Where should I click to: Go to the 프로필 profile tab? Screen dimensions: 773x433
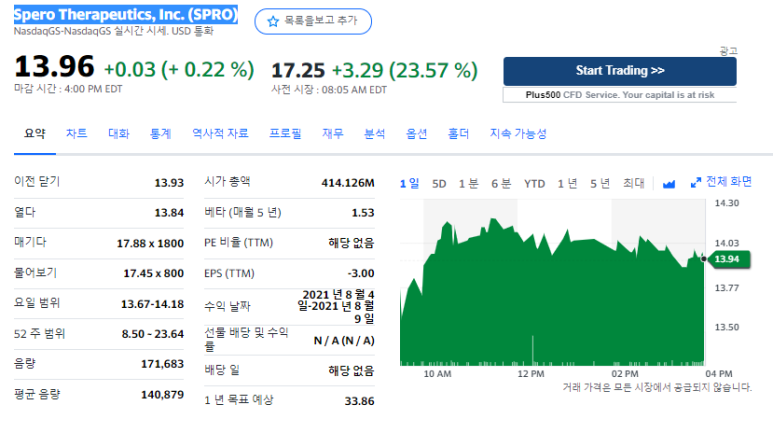point(285,134)
